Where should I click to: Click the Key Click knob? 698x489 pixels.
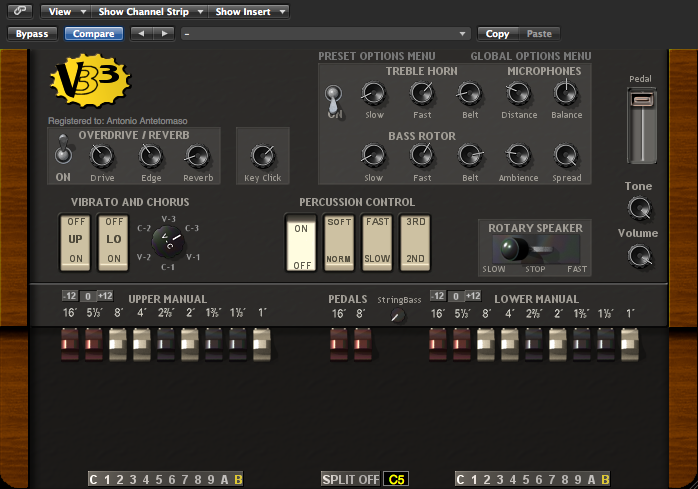tap(263, 155)
